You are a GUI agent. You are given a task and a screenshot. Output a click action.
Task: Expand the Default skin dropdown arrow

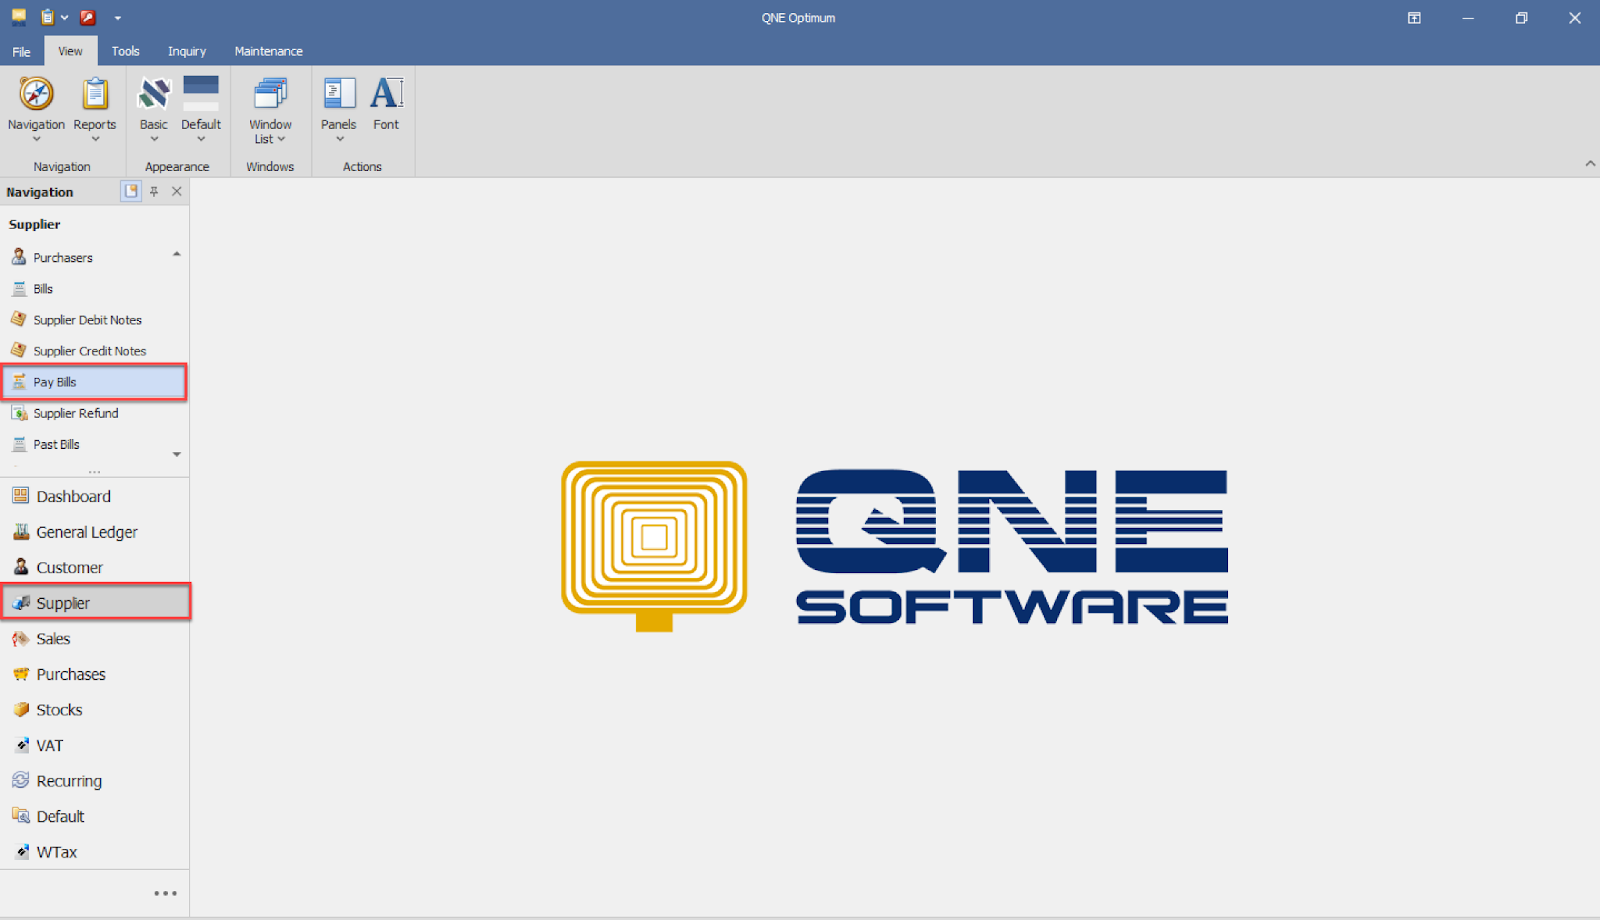[x=201, y=139]
